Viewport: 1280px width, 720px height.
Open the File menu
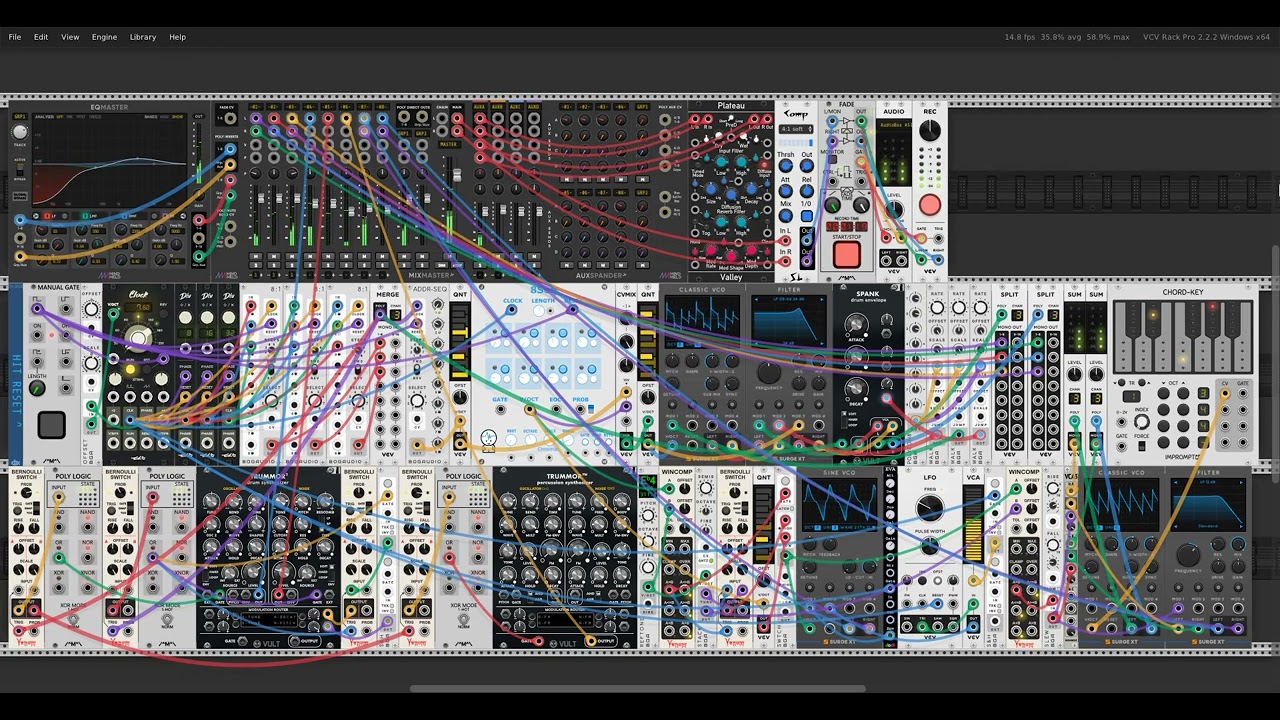click(15, 37)
